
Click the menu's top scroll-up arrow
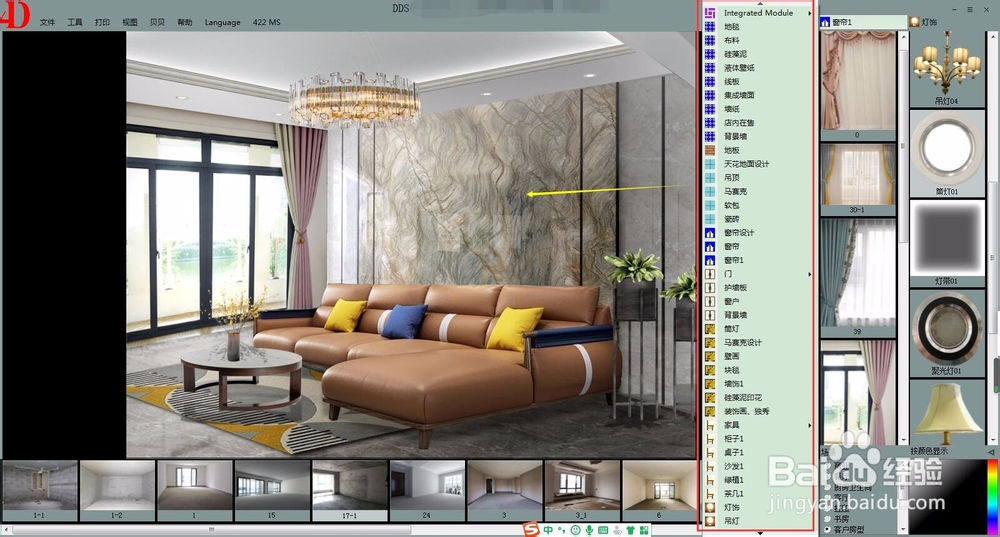click(760, 4)
